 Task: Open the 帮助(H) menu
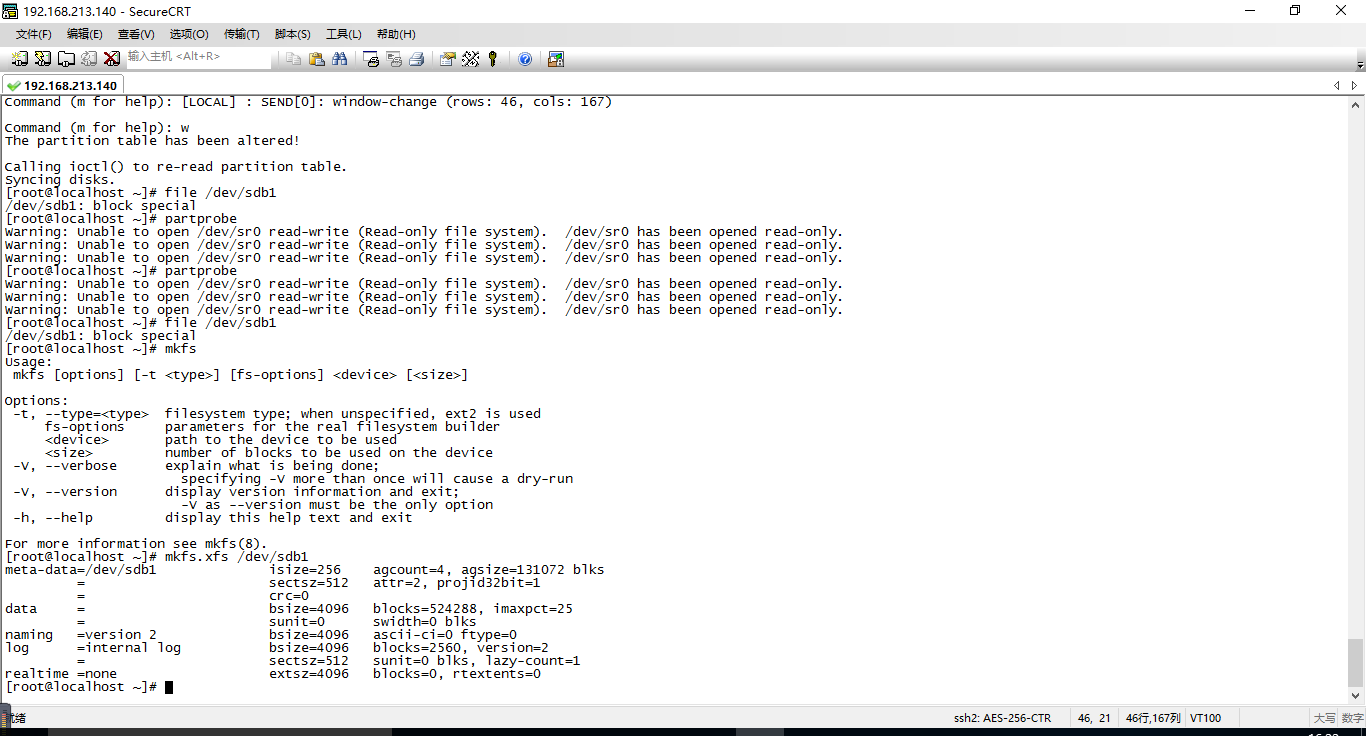395,34
